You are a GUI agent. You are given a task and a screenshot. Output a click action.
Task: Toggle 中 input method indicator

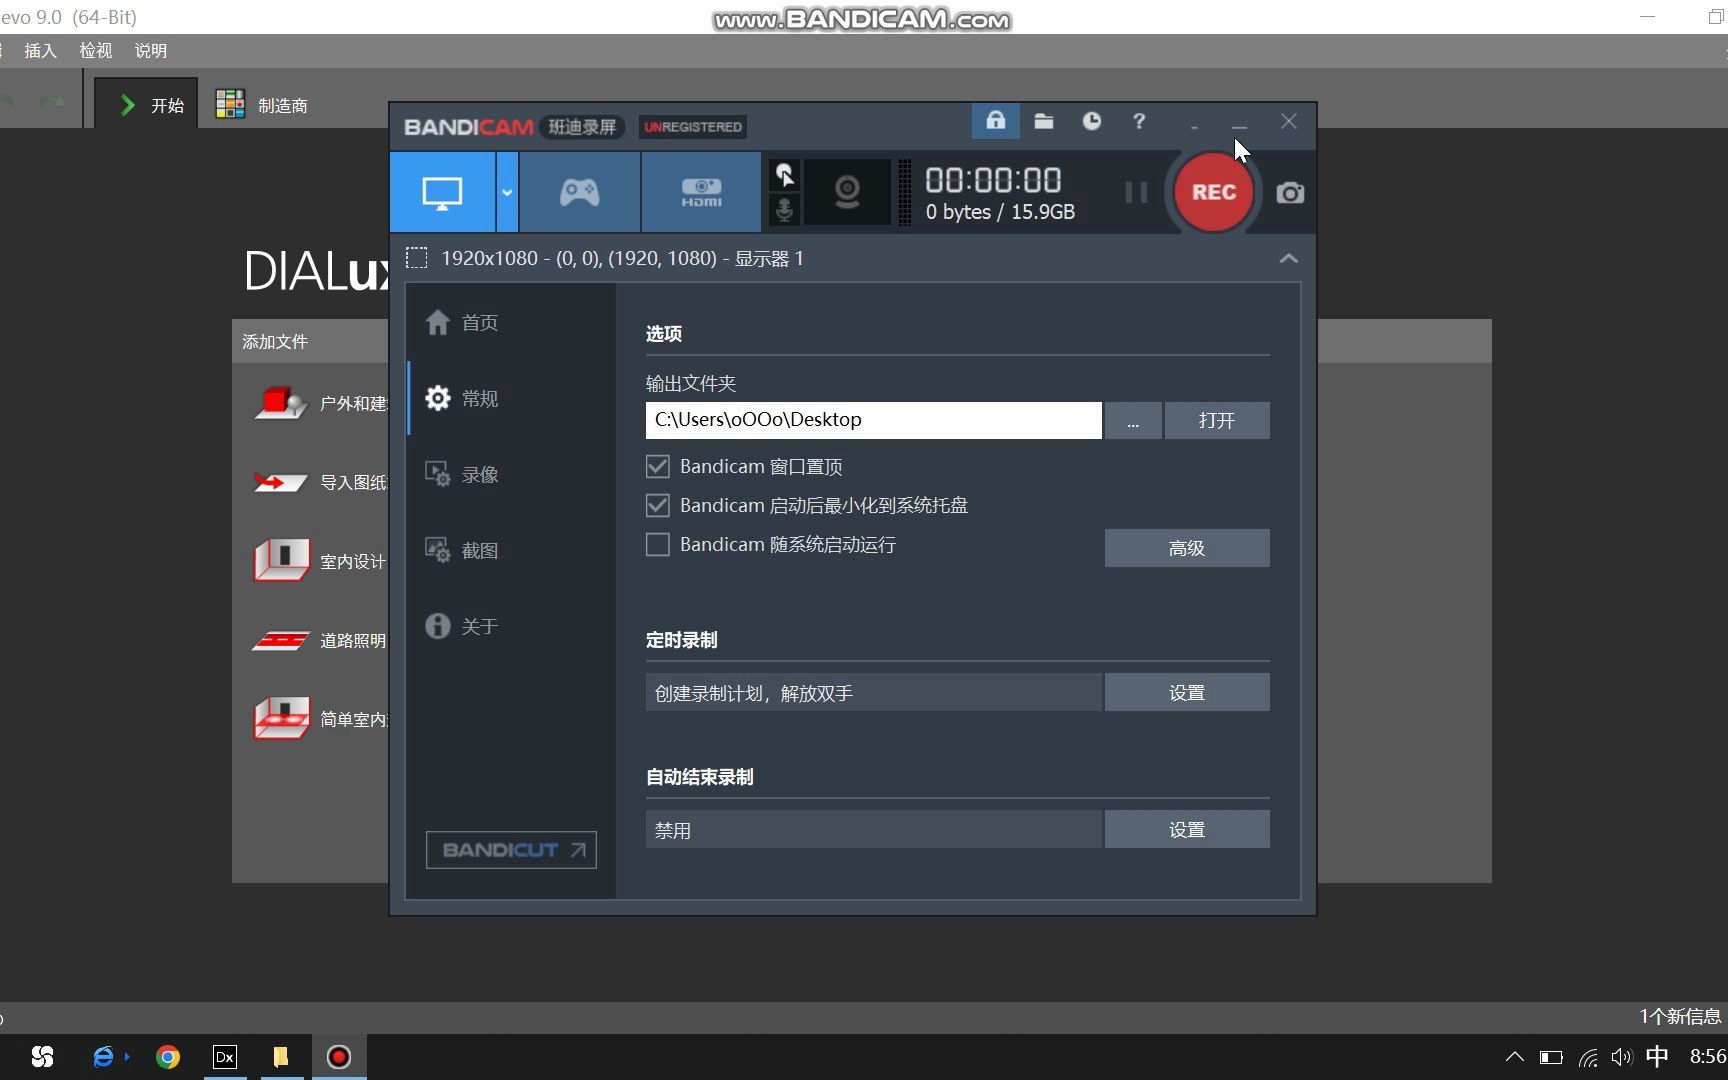click(x=1657, y=1056)
